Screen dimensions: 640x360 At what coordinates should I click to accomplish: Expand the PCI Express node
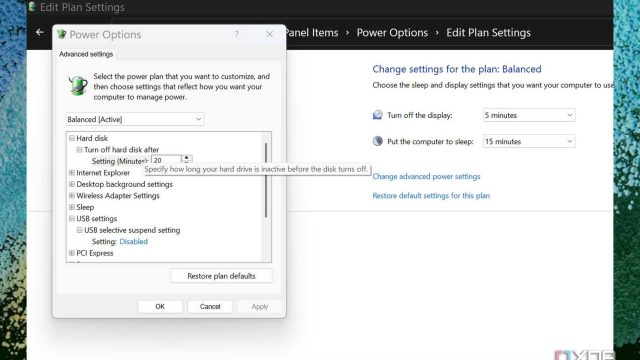point(72,253)
